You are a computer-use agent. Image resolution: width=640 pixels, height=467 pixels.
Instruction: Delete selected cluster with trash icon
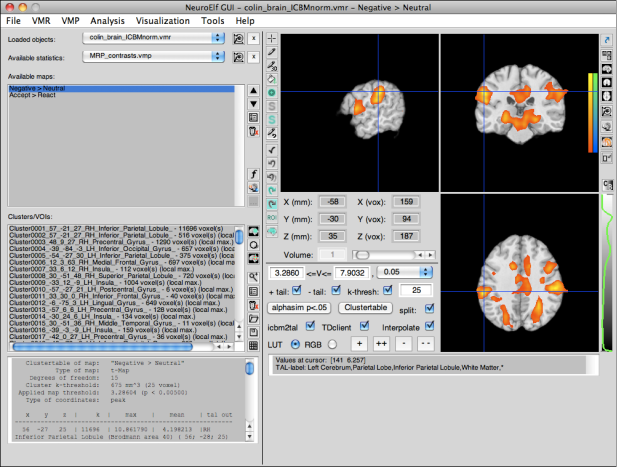click(253, 305)
